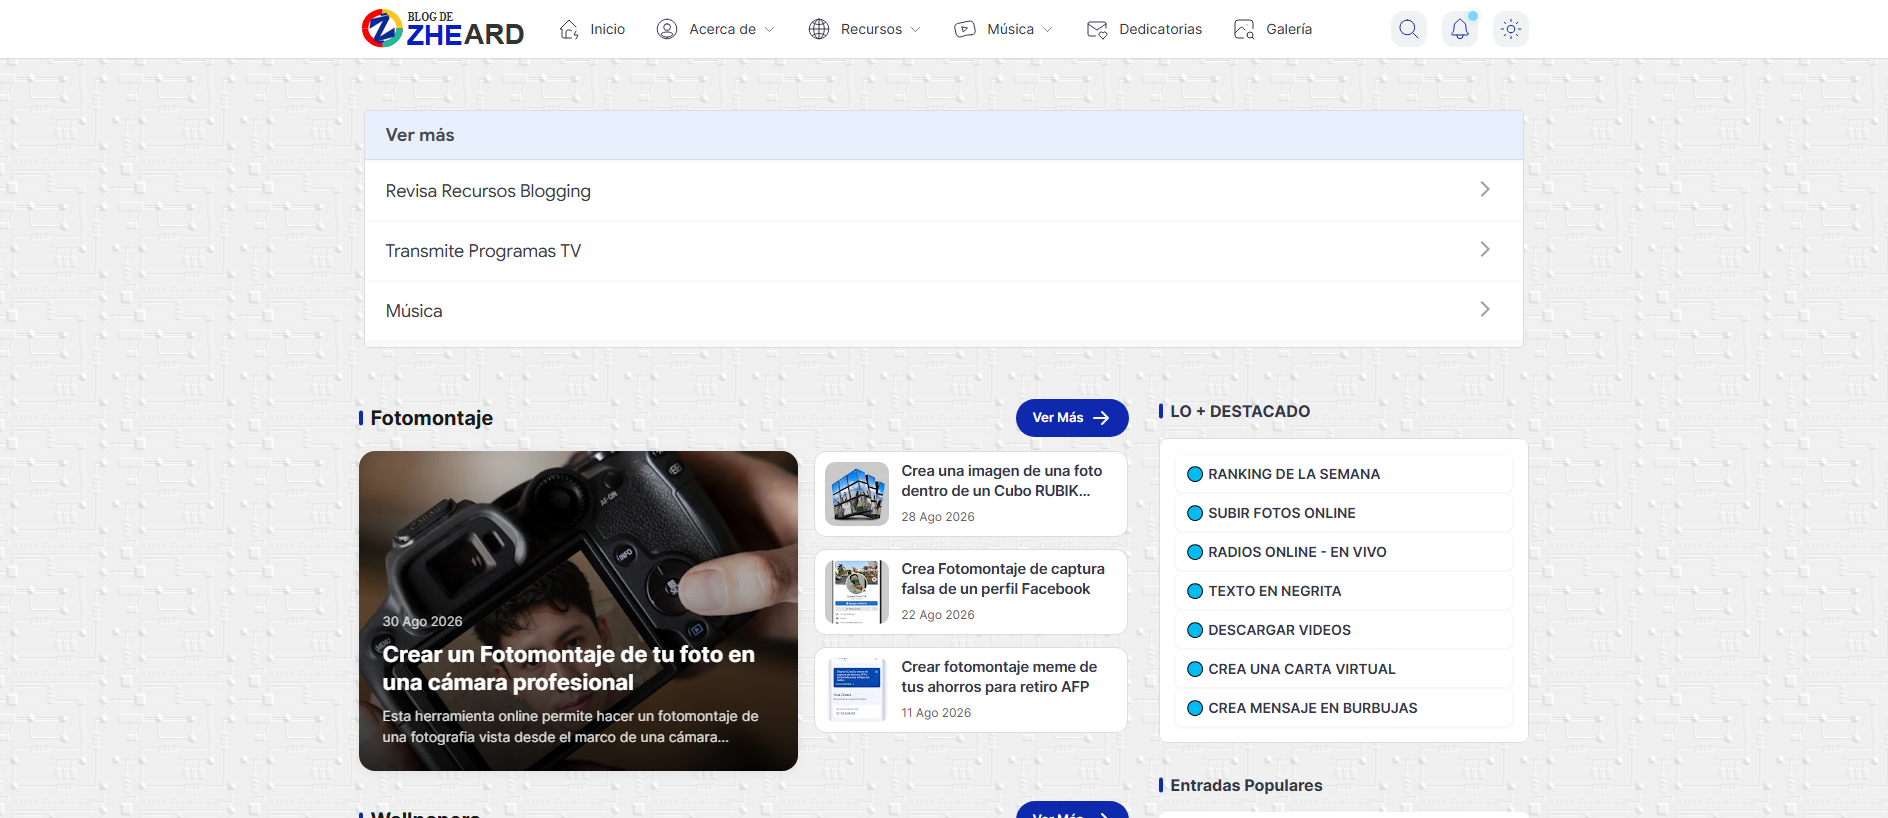The image size is (1888, 818).
Task: Click the envelope icon beside Dedicatorias
Action: (1097, 29)
